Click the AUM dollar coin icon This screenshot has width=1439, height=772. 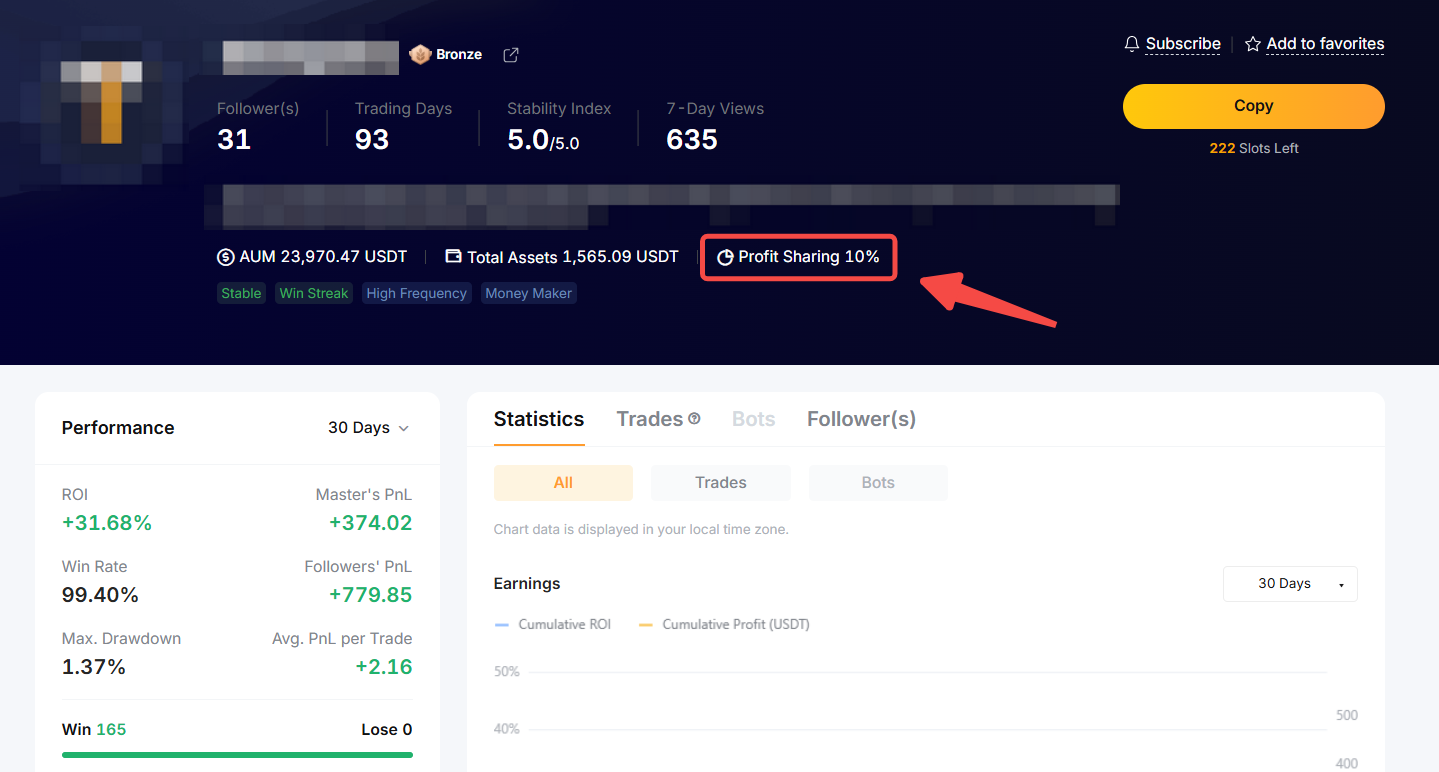tap(226, 257)
